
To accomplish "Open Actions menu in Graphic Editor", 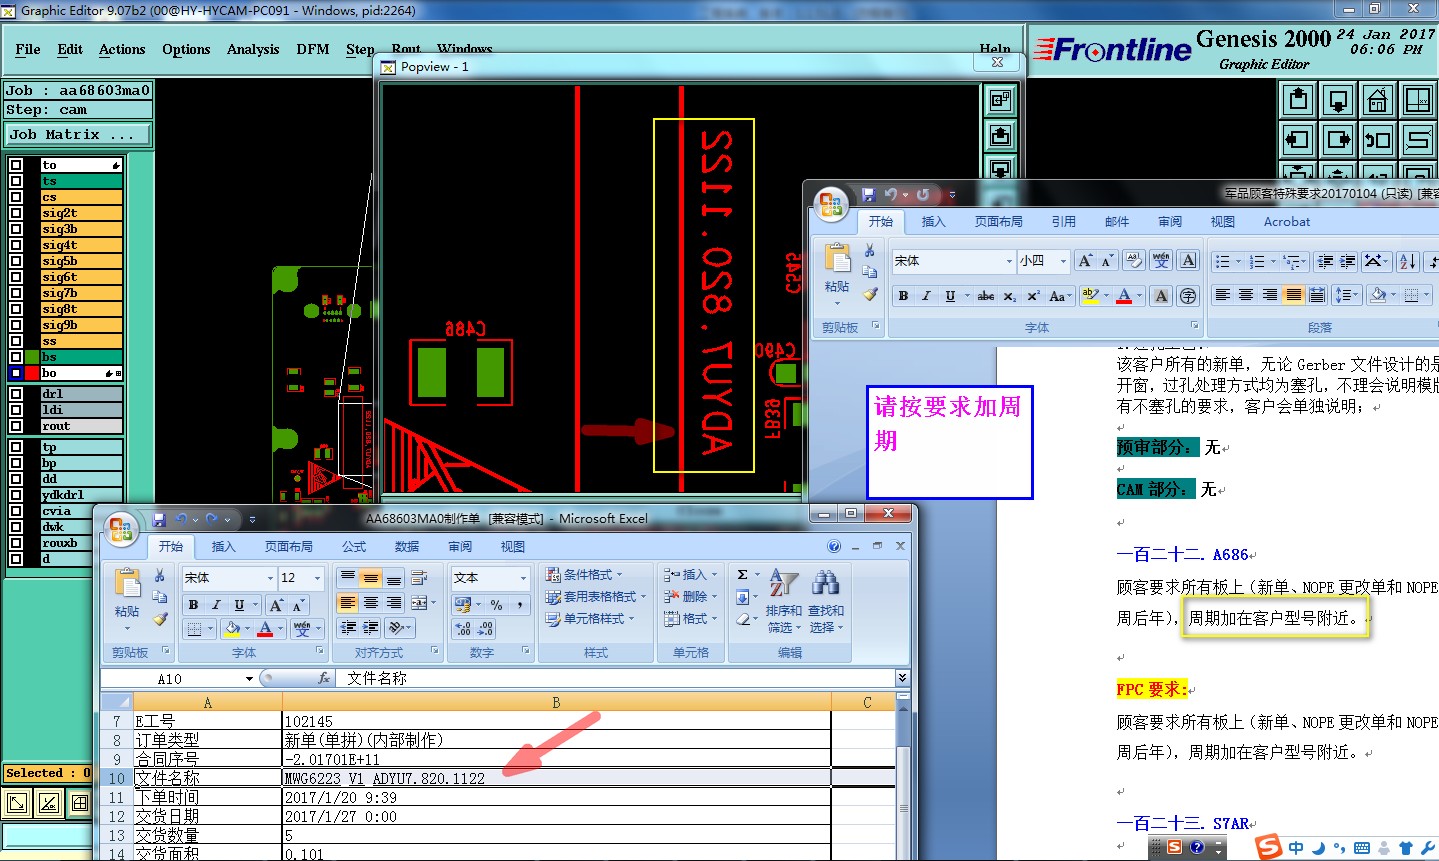I will 122,49.
